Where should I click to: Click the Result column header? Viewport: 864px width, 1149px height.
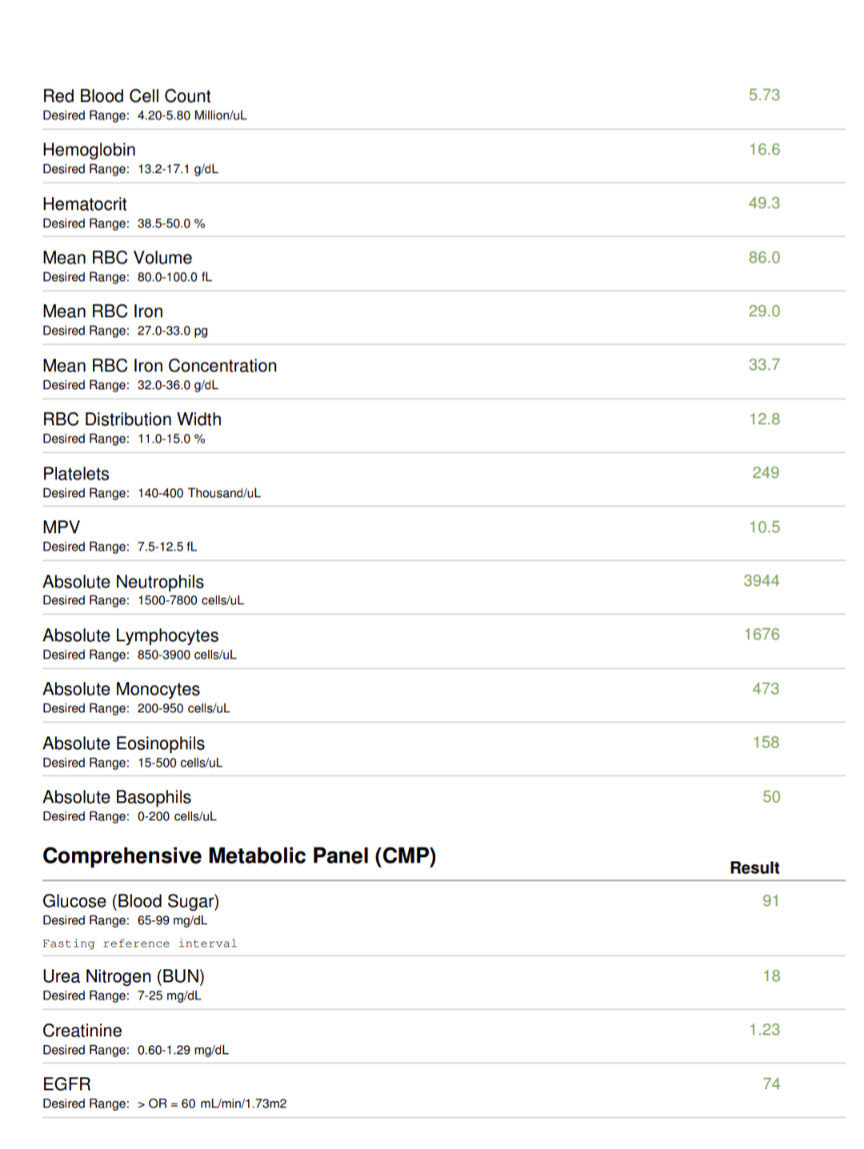pyautogui.click(x=754, y=868)
